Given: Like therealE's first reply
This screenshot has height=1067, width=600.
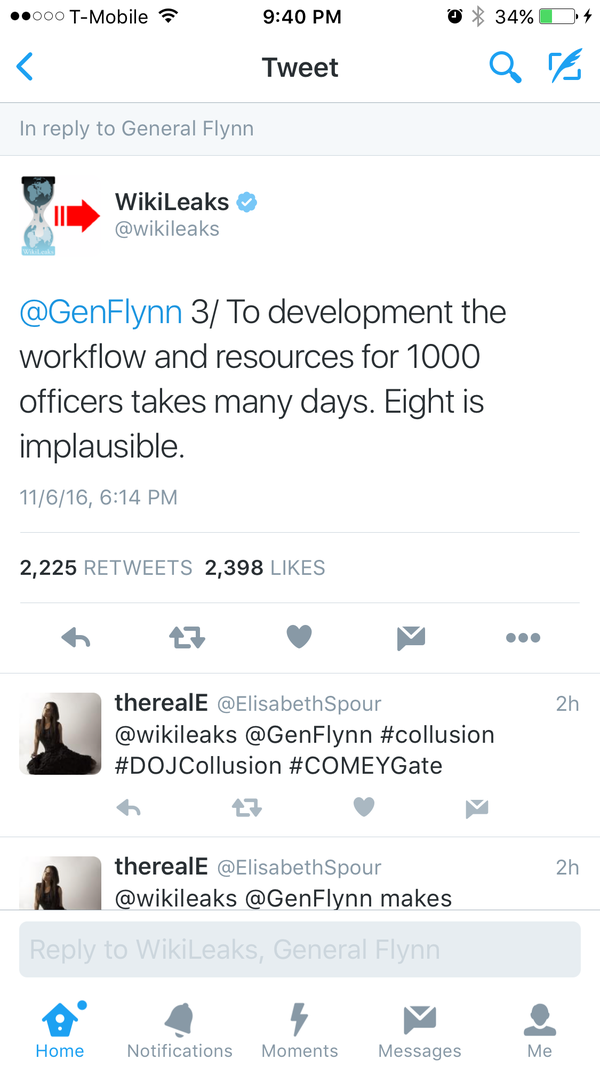Looking at the screenshot, I should coord(364,807).
